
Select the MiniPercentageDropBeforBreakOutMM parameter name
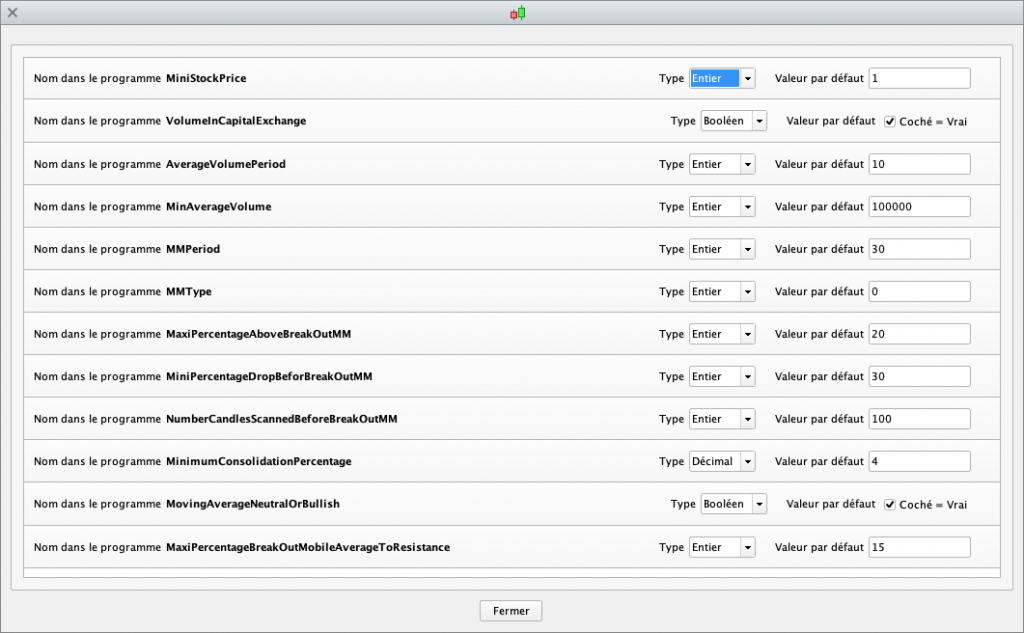pos(269,376)
